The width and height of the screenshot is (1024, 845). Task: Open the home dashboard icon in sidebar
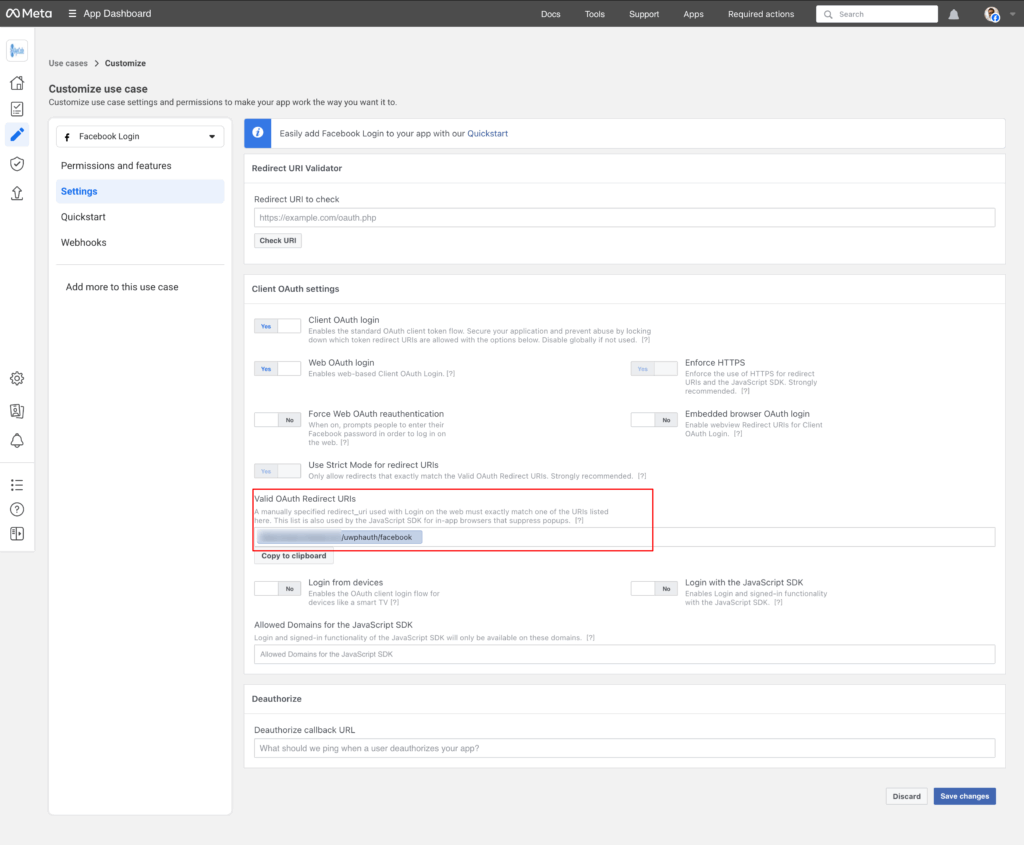17,83
